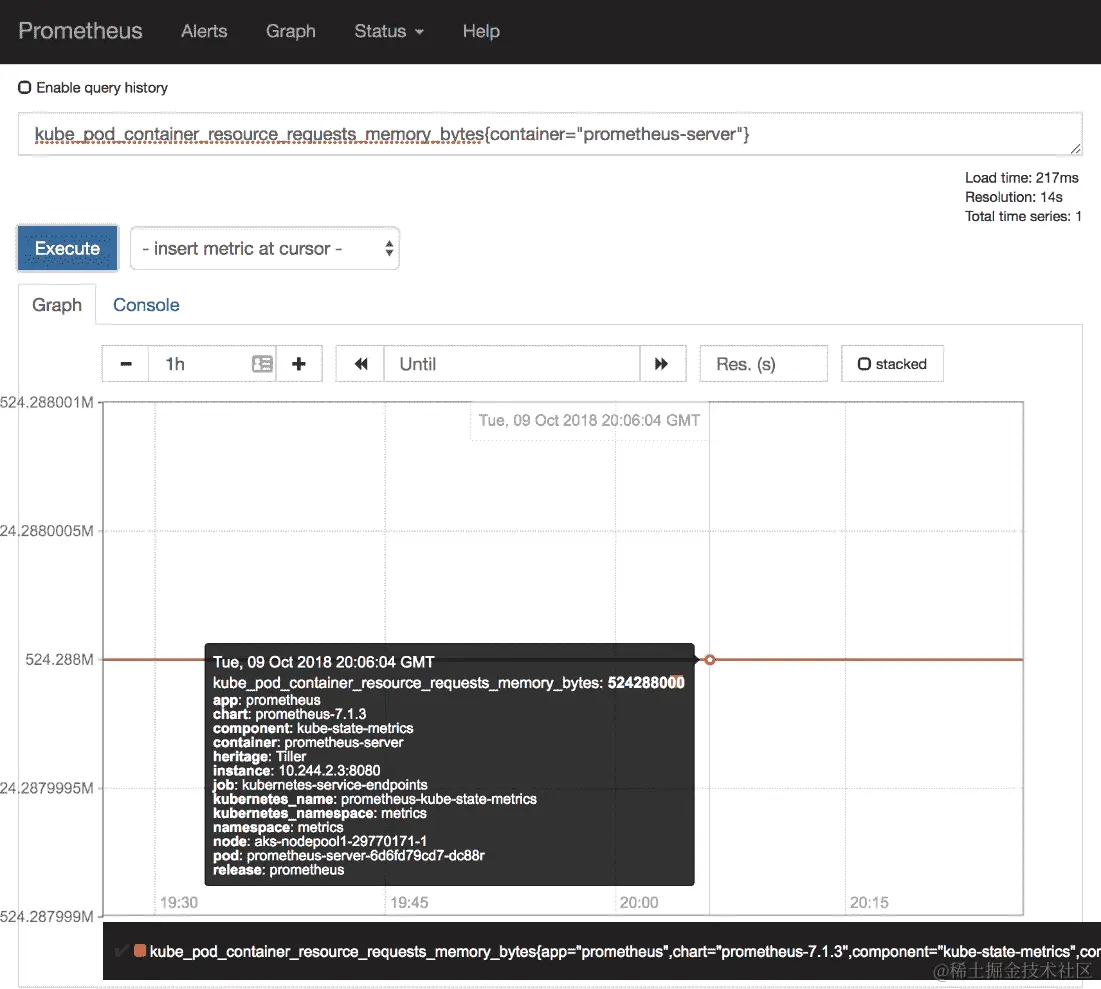Viewport: 1101px width, 989px height.
Task: Click the 19:30 x-axis label
Action: coord(179,903)
